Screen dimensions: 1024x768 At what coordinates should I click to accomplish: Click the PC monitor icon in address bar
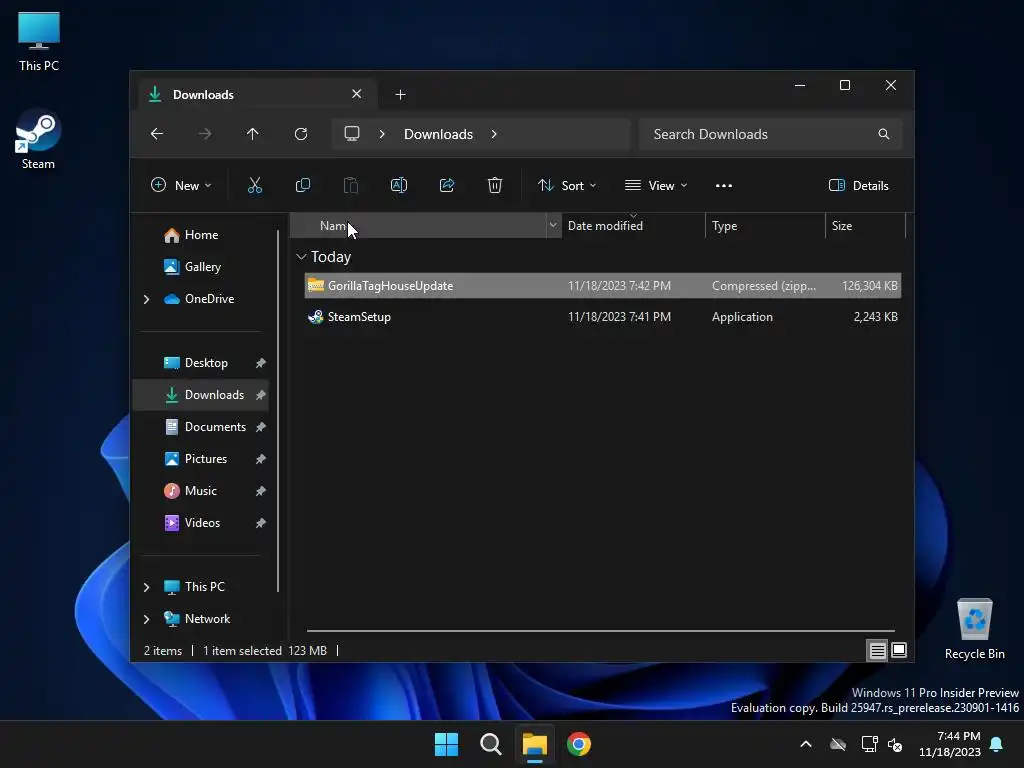pyautogui.click(x=352, y=134)
